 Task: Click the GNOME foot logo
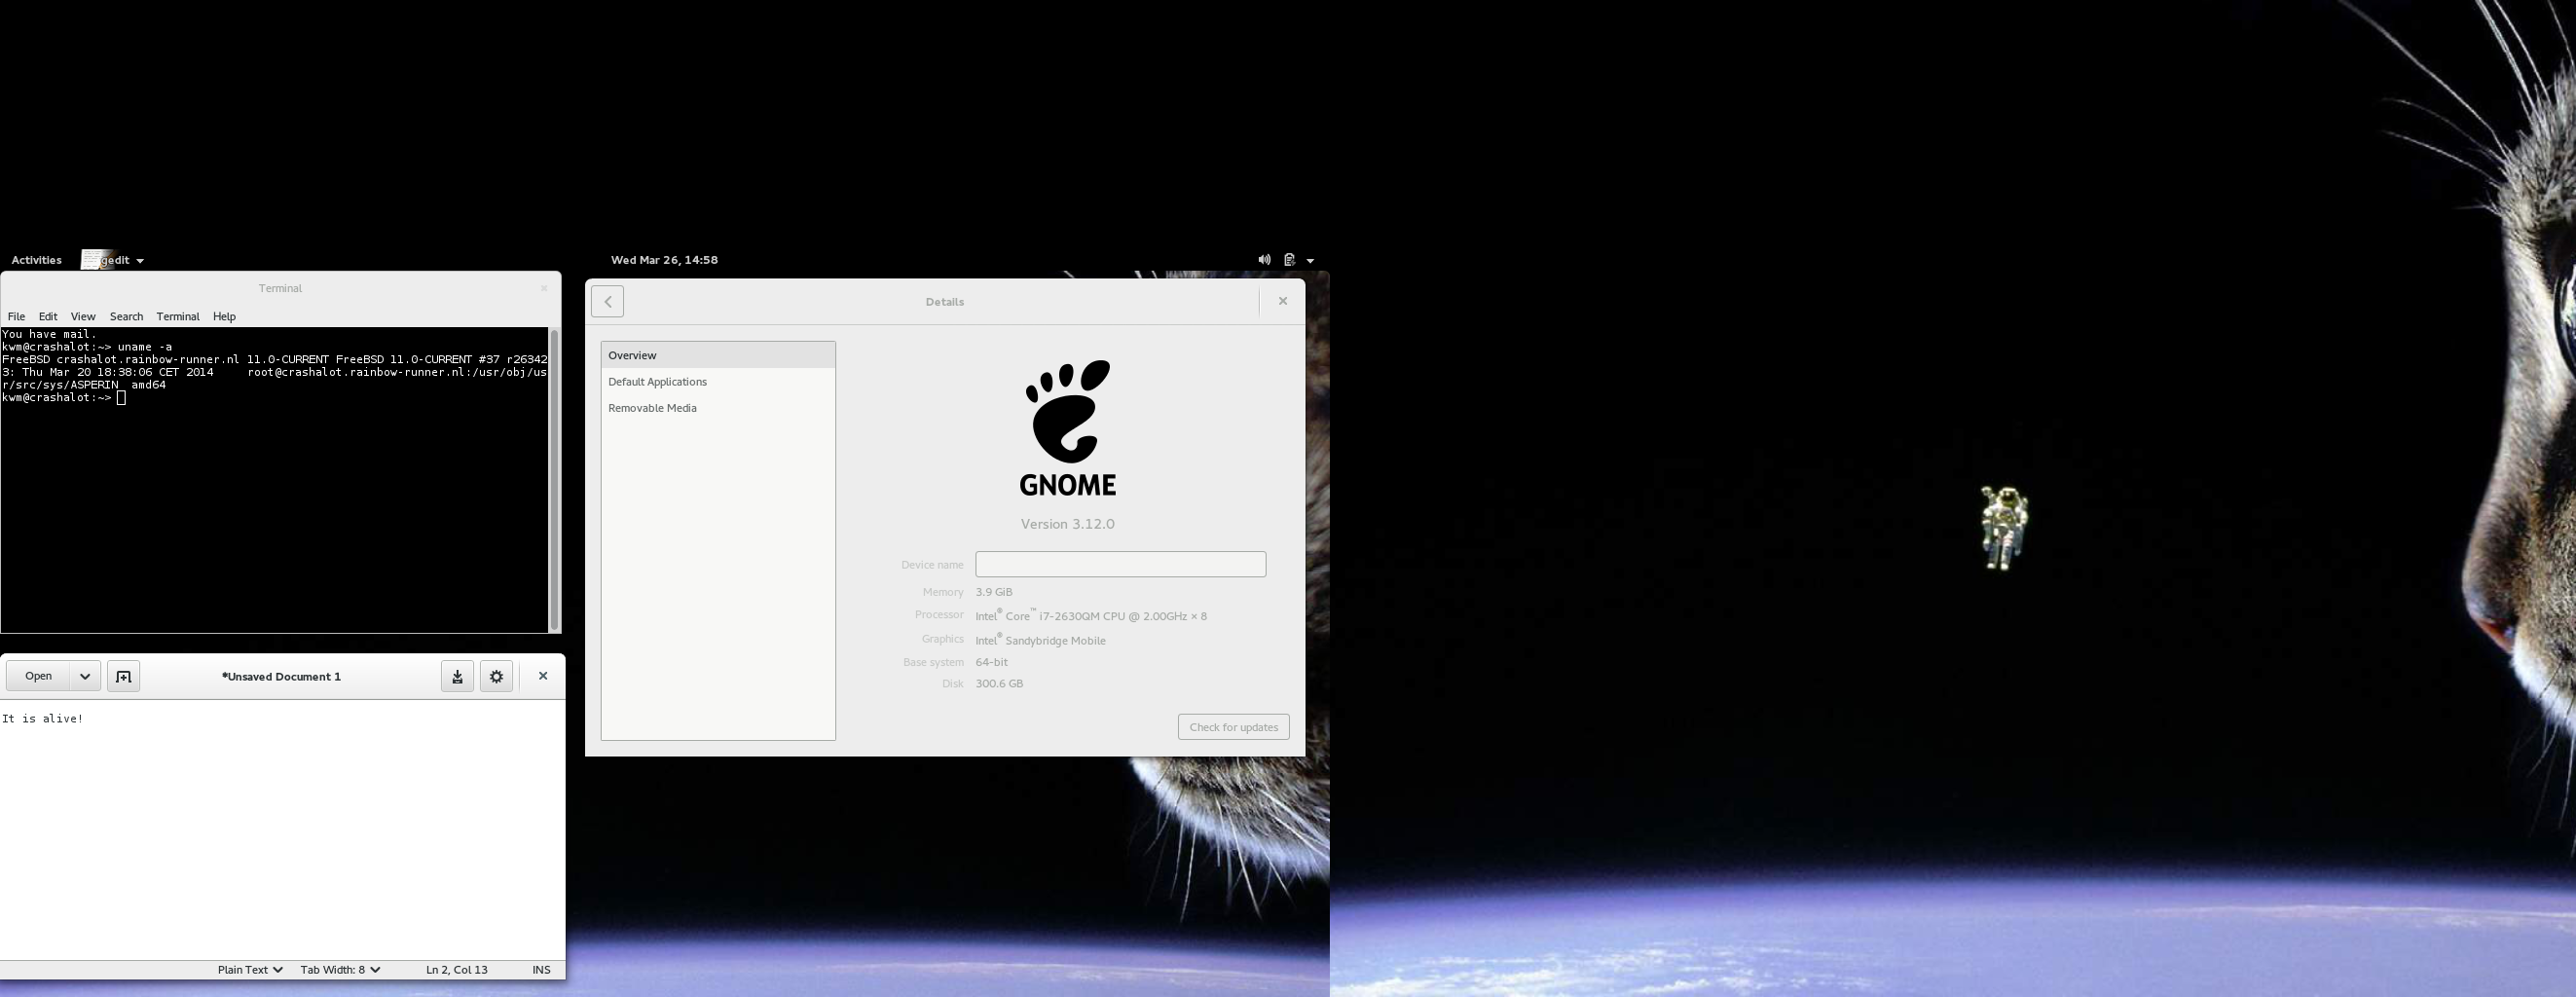click(x=1067, y=428)
